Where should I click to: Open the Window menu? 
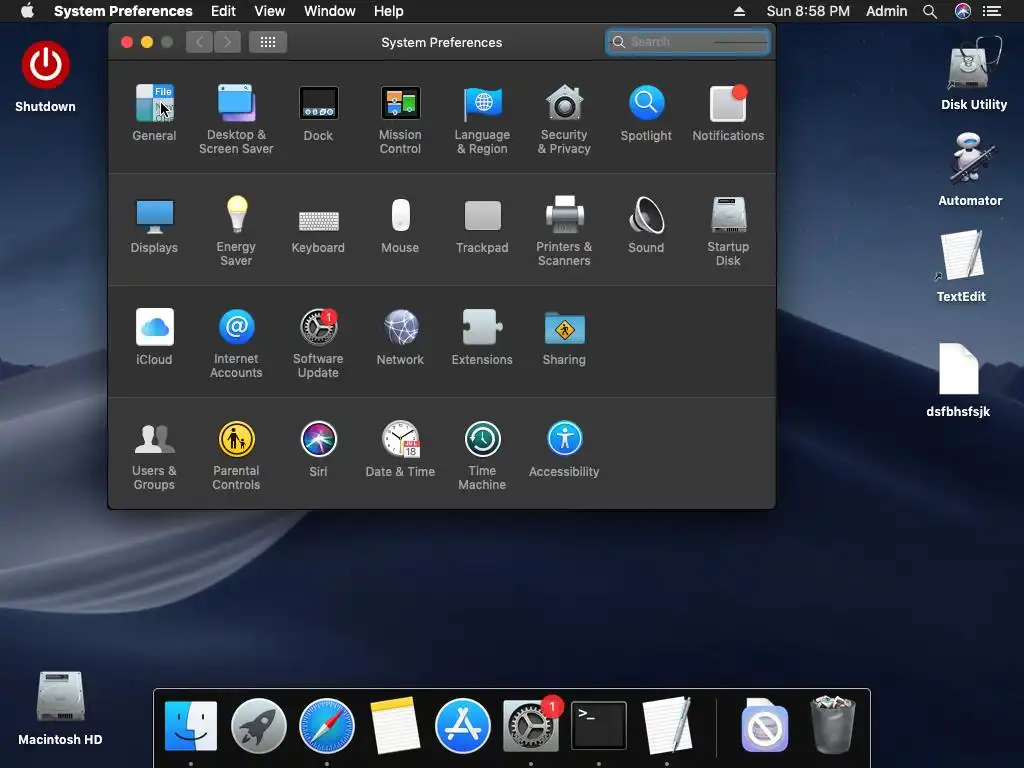pos(330,11)
